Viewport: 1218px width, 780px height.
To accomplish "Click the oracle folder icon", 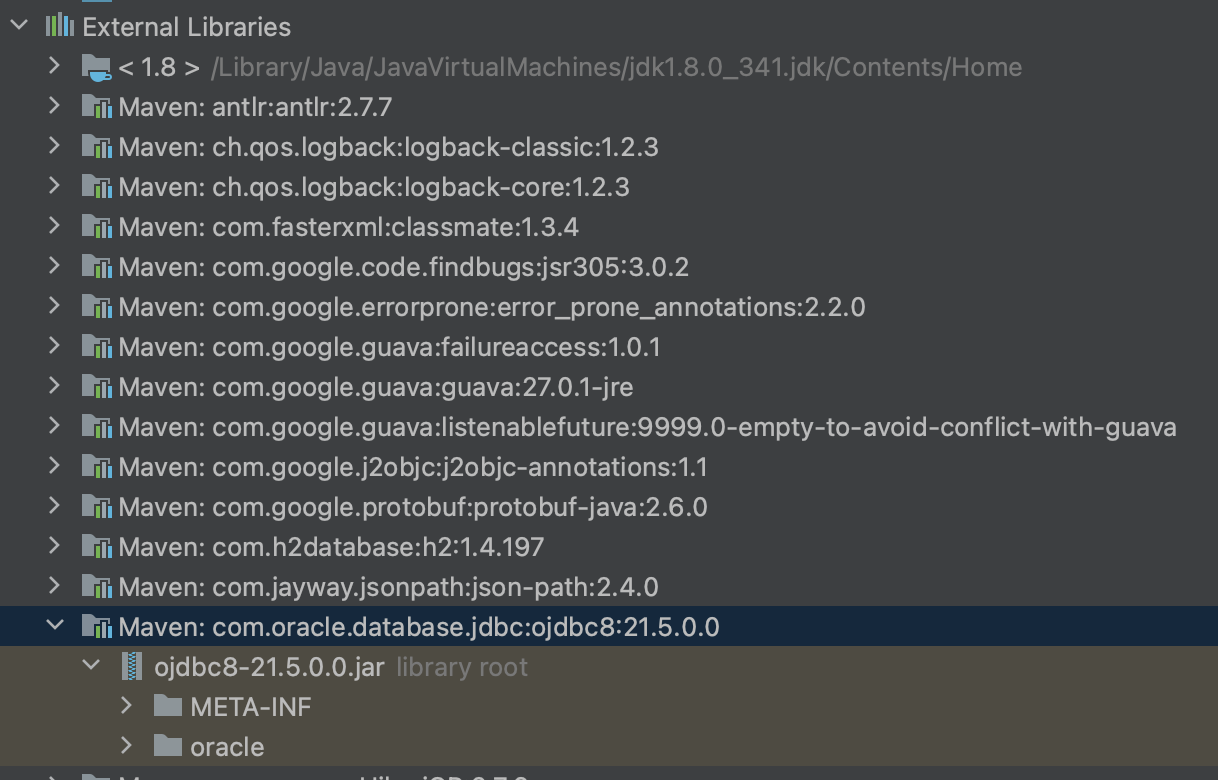I will tap(168, 746).
